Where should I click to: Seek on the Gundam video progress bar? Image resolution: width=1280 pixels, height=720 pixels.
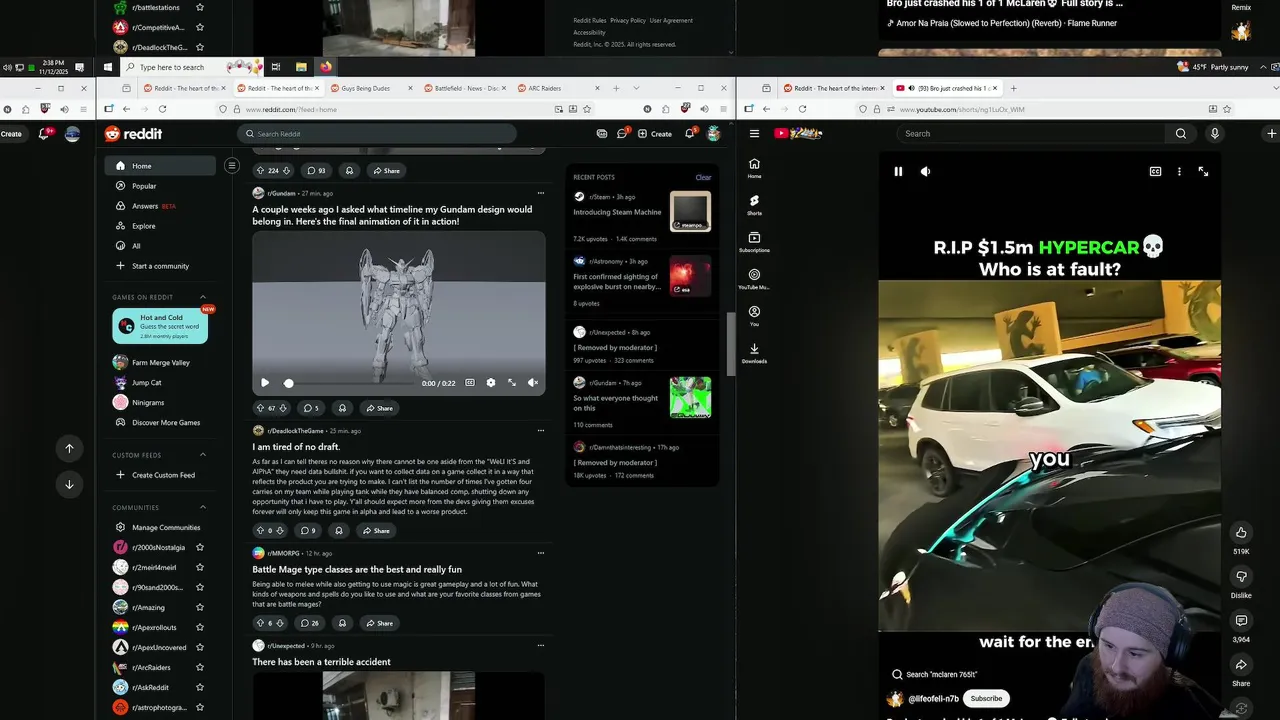pos(348,383)
